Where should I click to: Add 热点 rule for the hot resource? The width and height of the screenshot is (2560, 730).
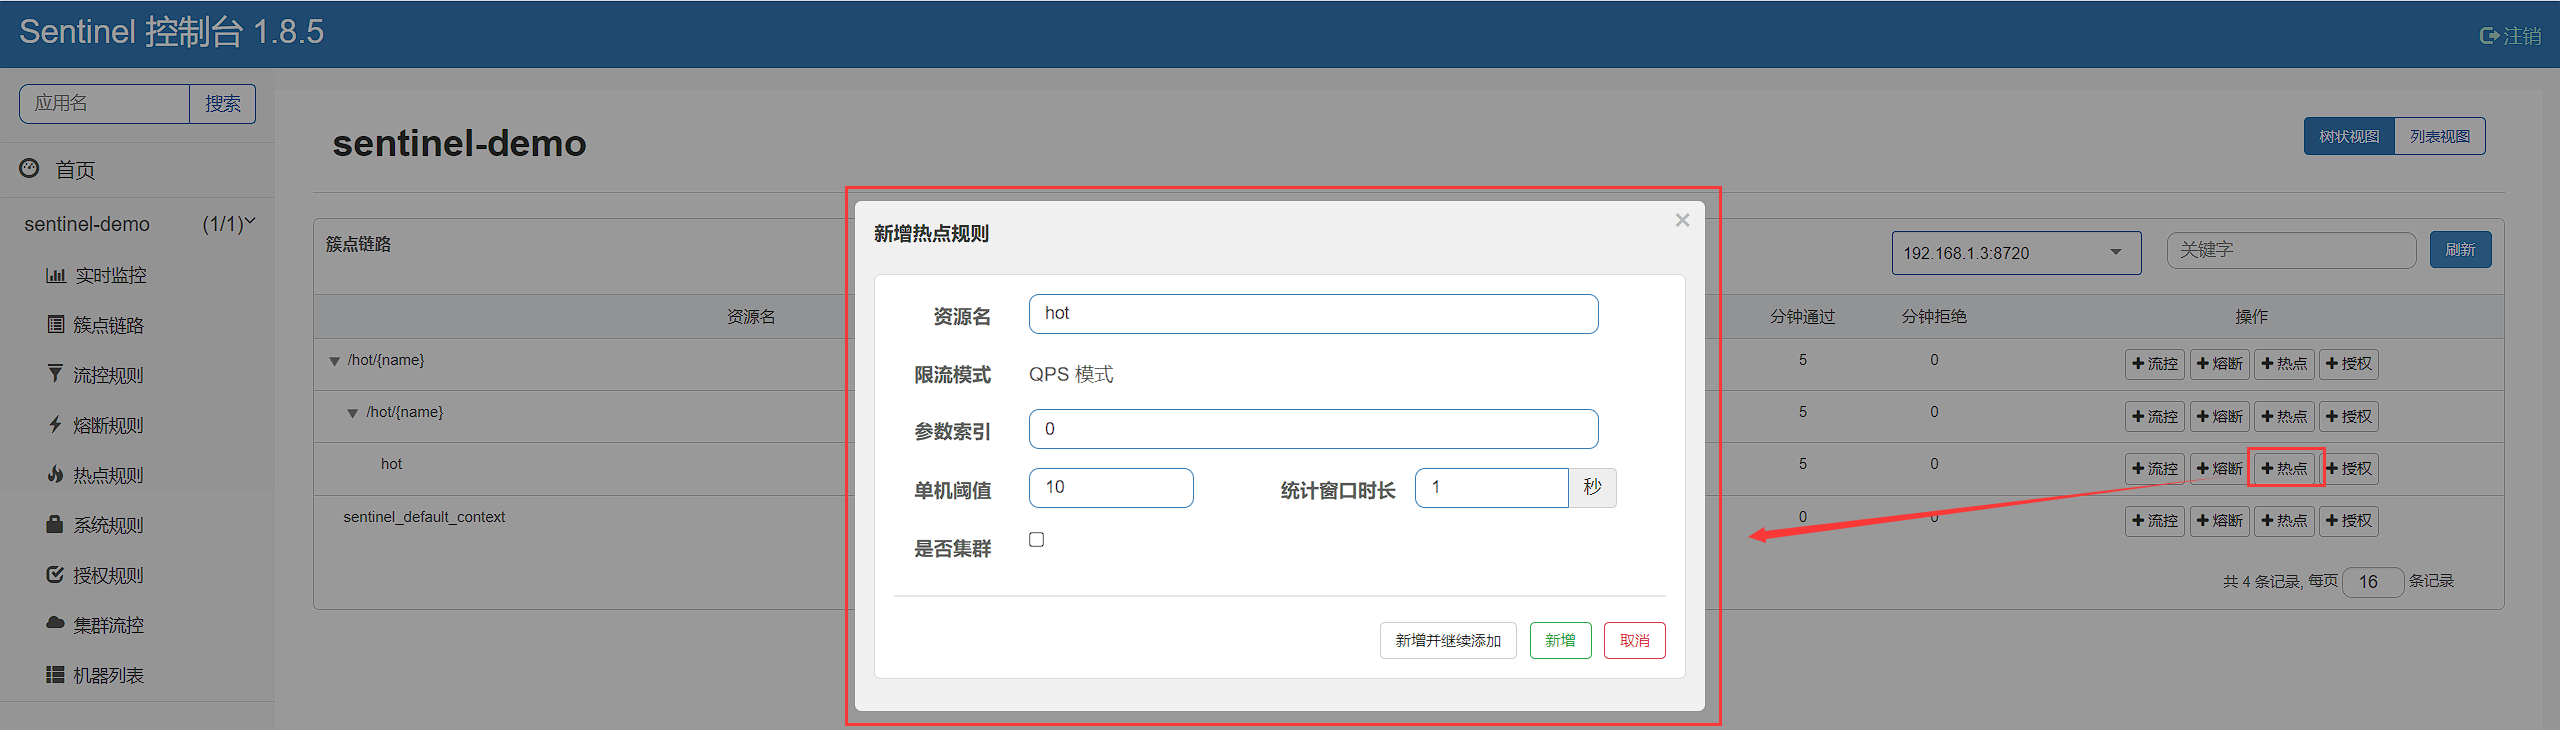[2285, 468]
